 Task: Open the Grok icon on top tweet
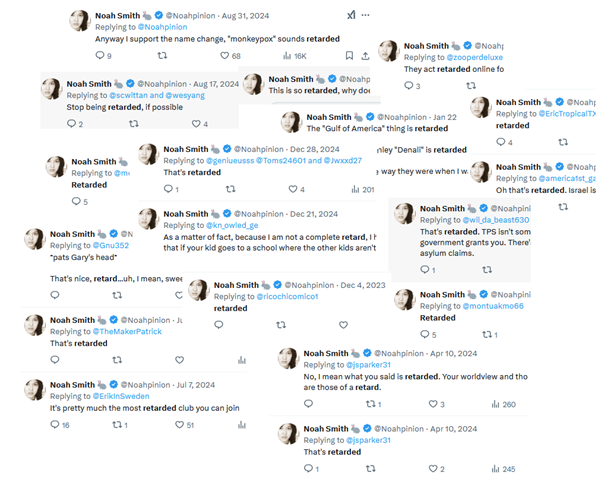(351, 15)
